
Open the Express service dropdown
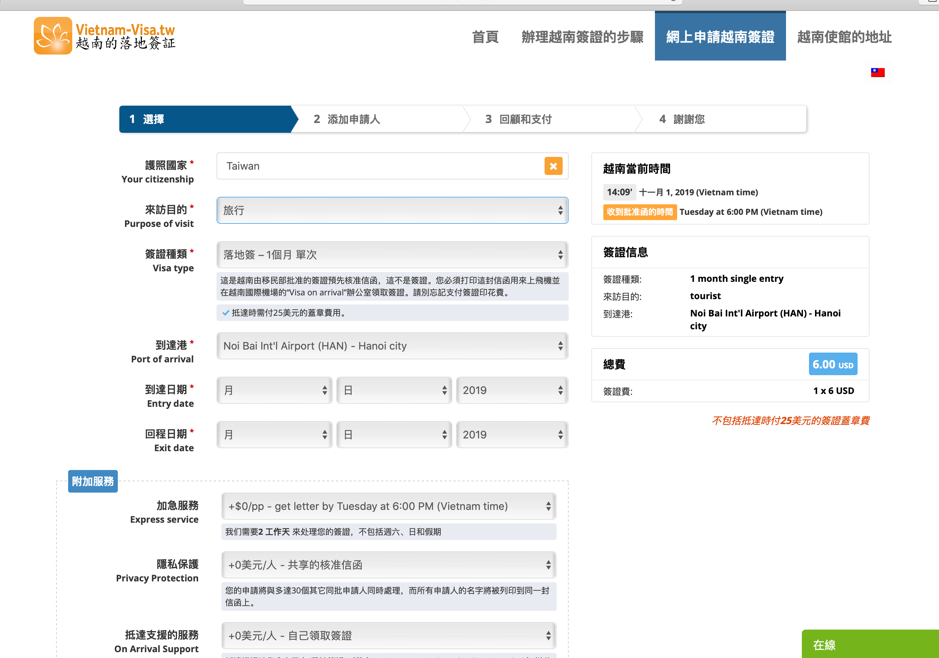pyautogui.click(x=389, y=507)
